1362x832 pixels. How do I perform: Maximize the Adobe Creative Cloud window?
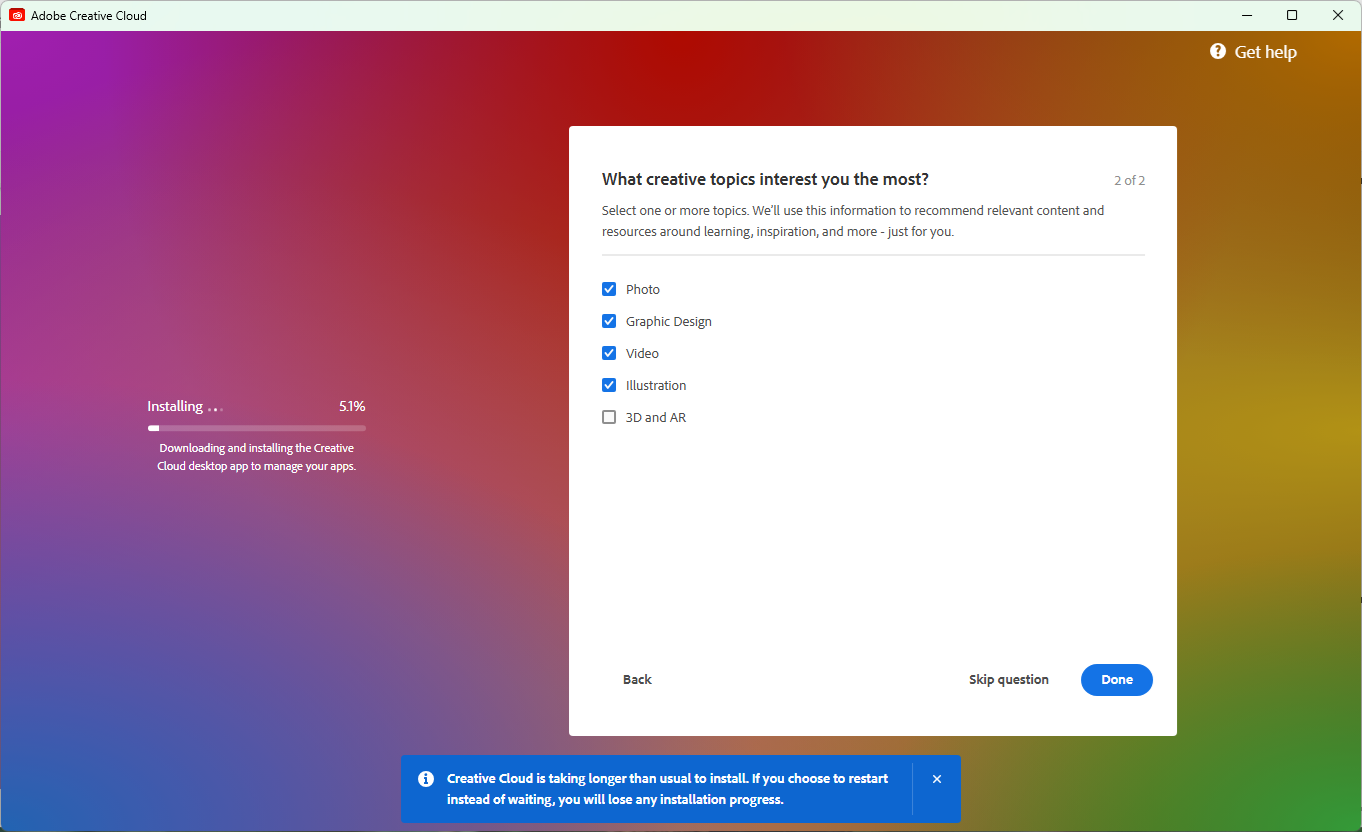(1291, 15)
